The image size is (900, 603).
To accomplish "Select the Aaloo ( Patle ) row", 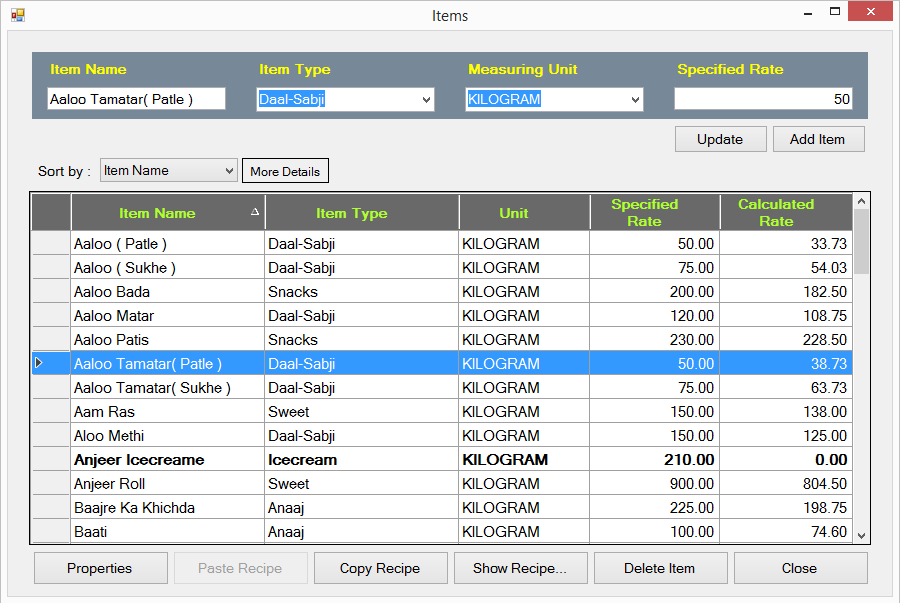I will click(442, 244).
